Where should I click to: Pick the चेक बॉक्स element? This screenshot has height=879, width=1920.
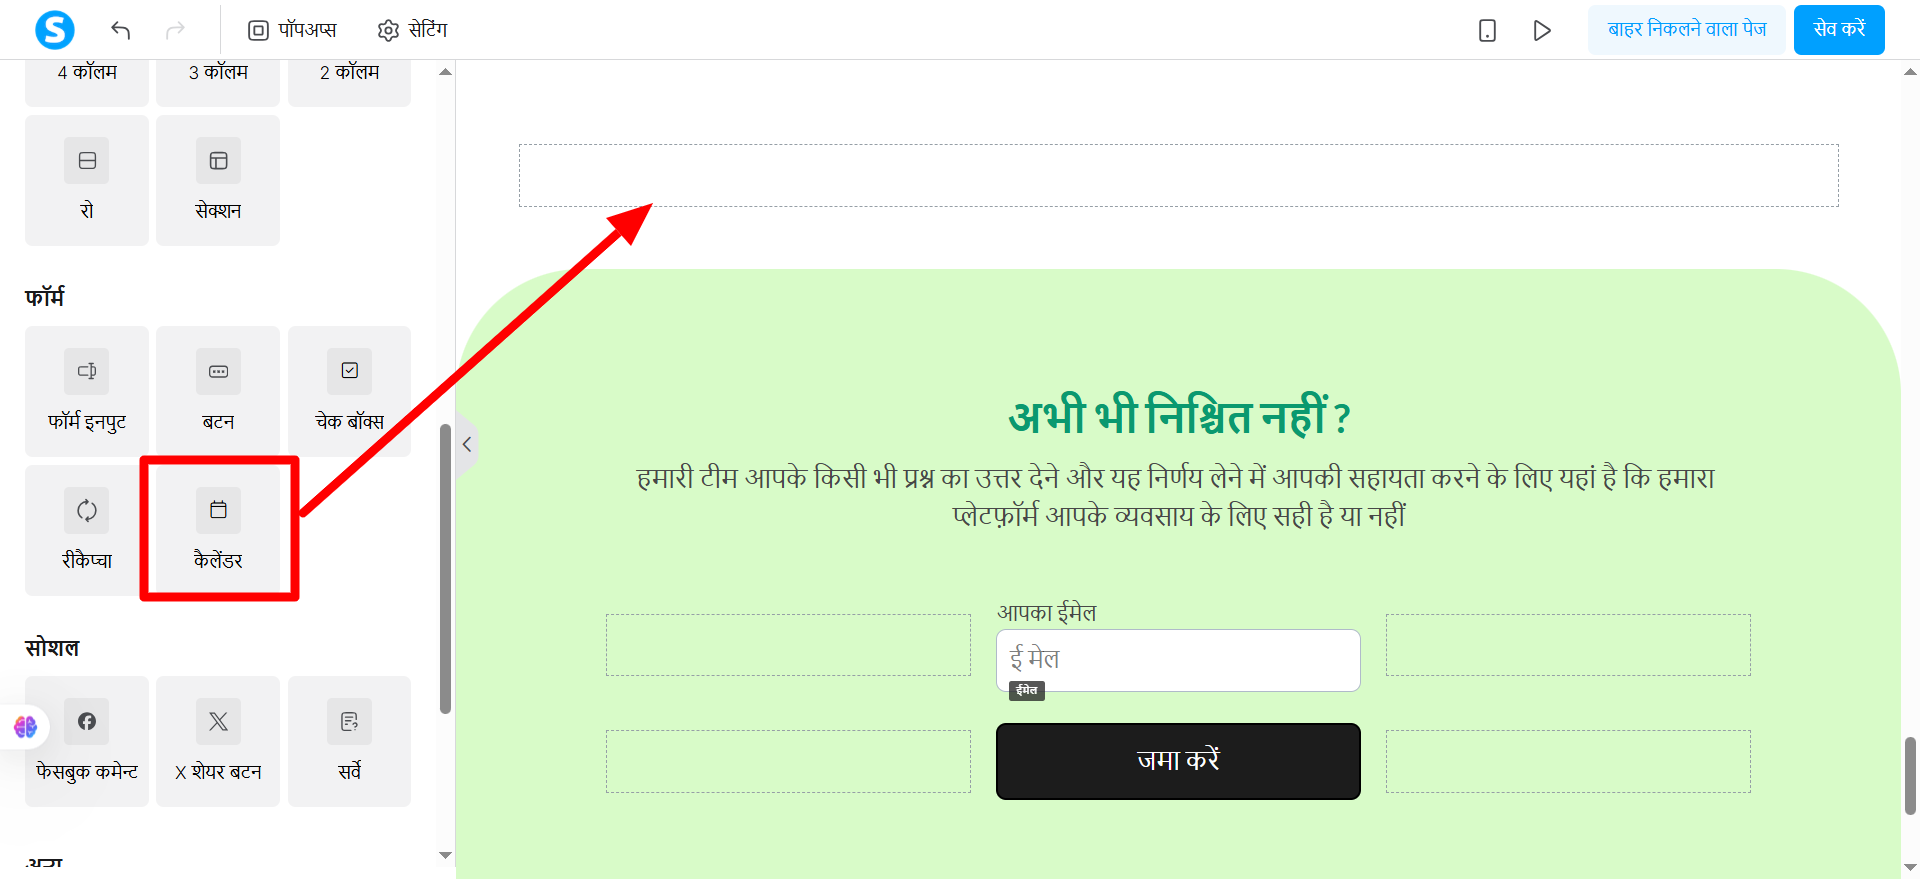349,391
